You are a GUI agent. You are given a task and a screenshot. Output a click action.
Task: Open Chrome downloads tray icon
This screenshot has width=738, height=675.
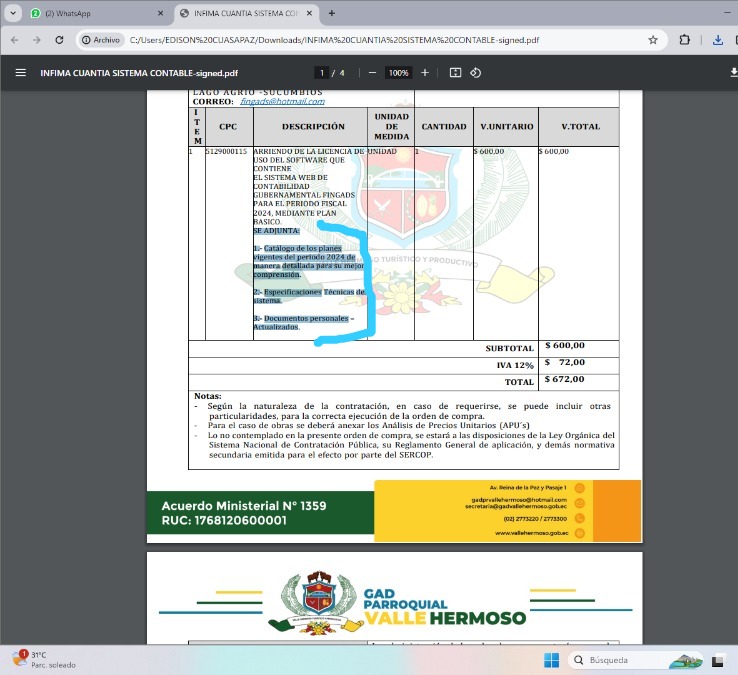(718, 40)
